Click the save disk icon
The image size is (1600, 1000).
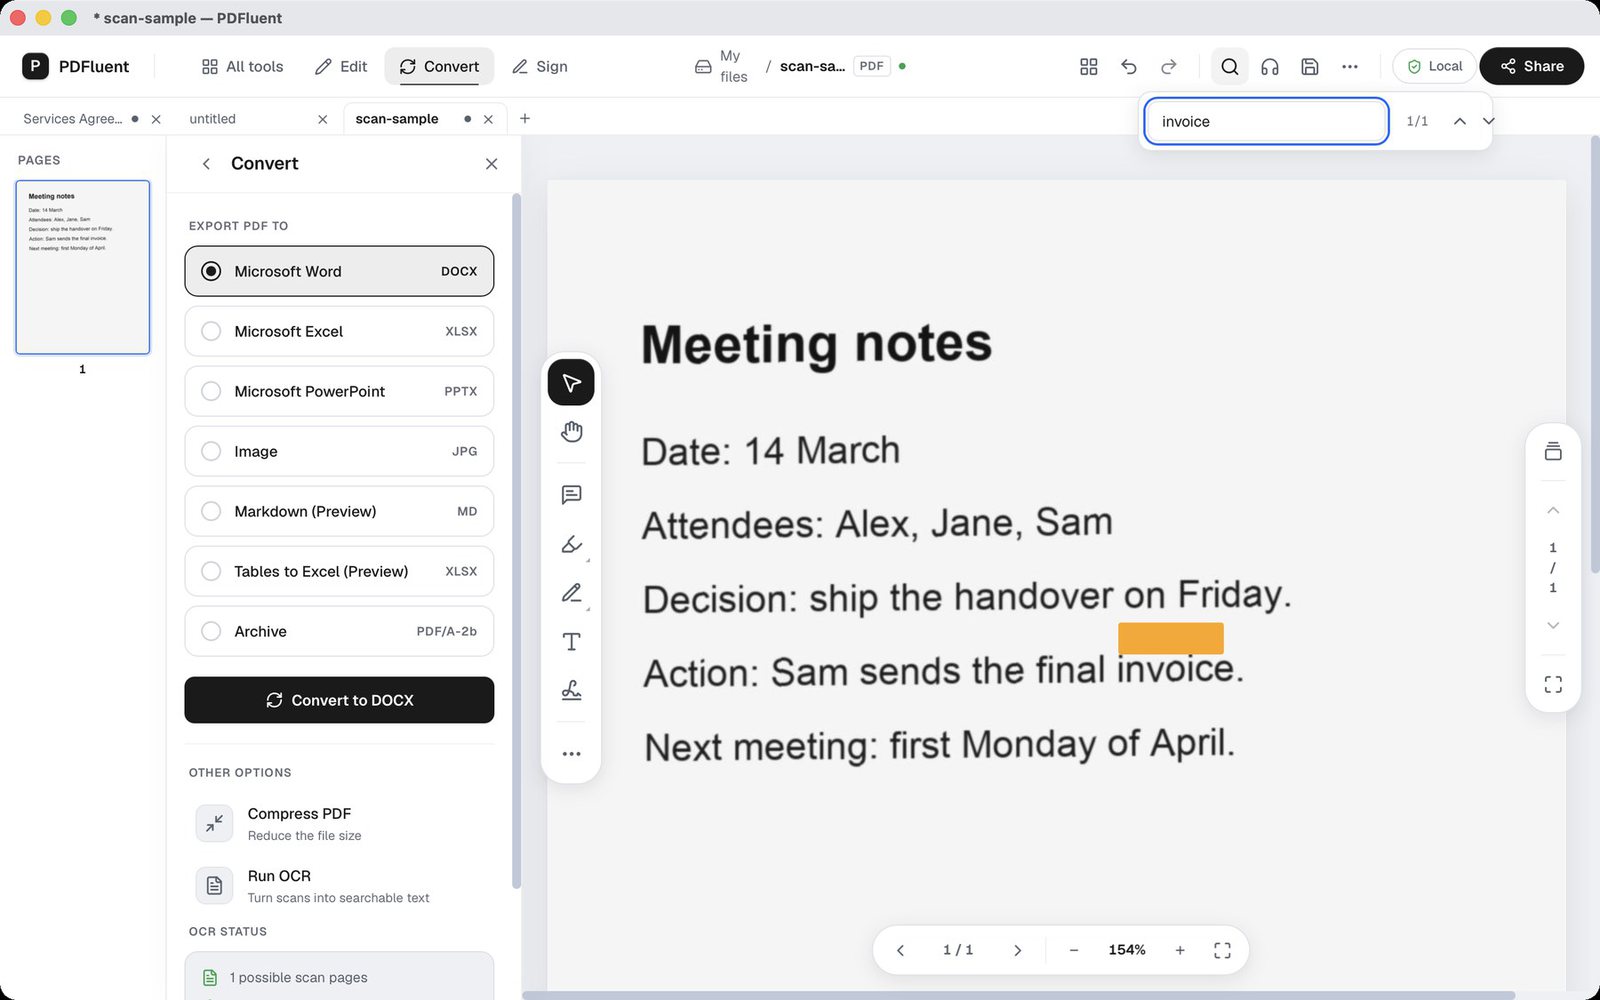pos(1309,66)
